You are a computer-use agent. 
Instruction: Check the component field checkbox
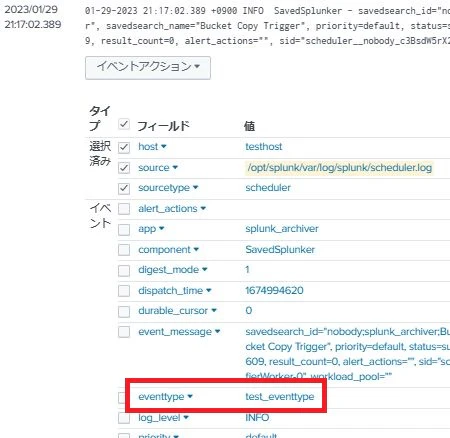pos(124,250)
